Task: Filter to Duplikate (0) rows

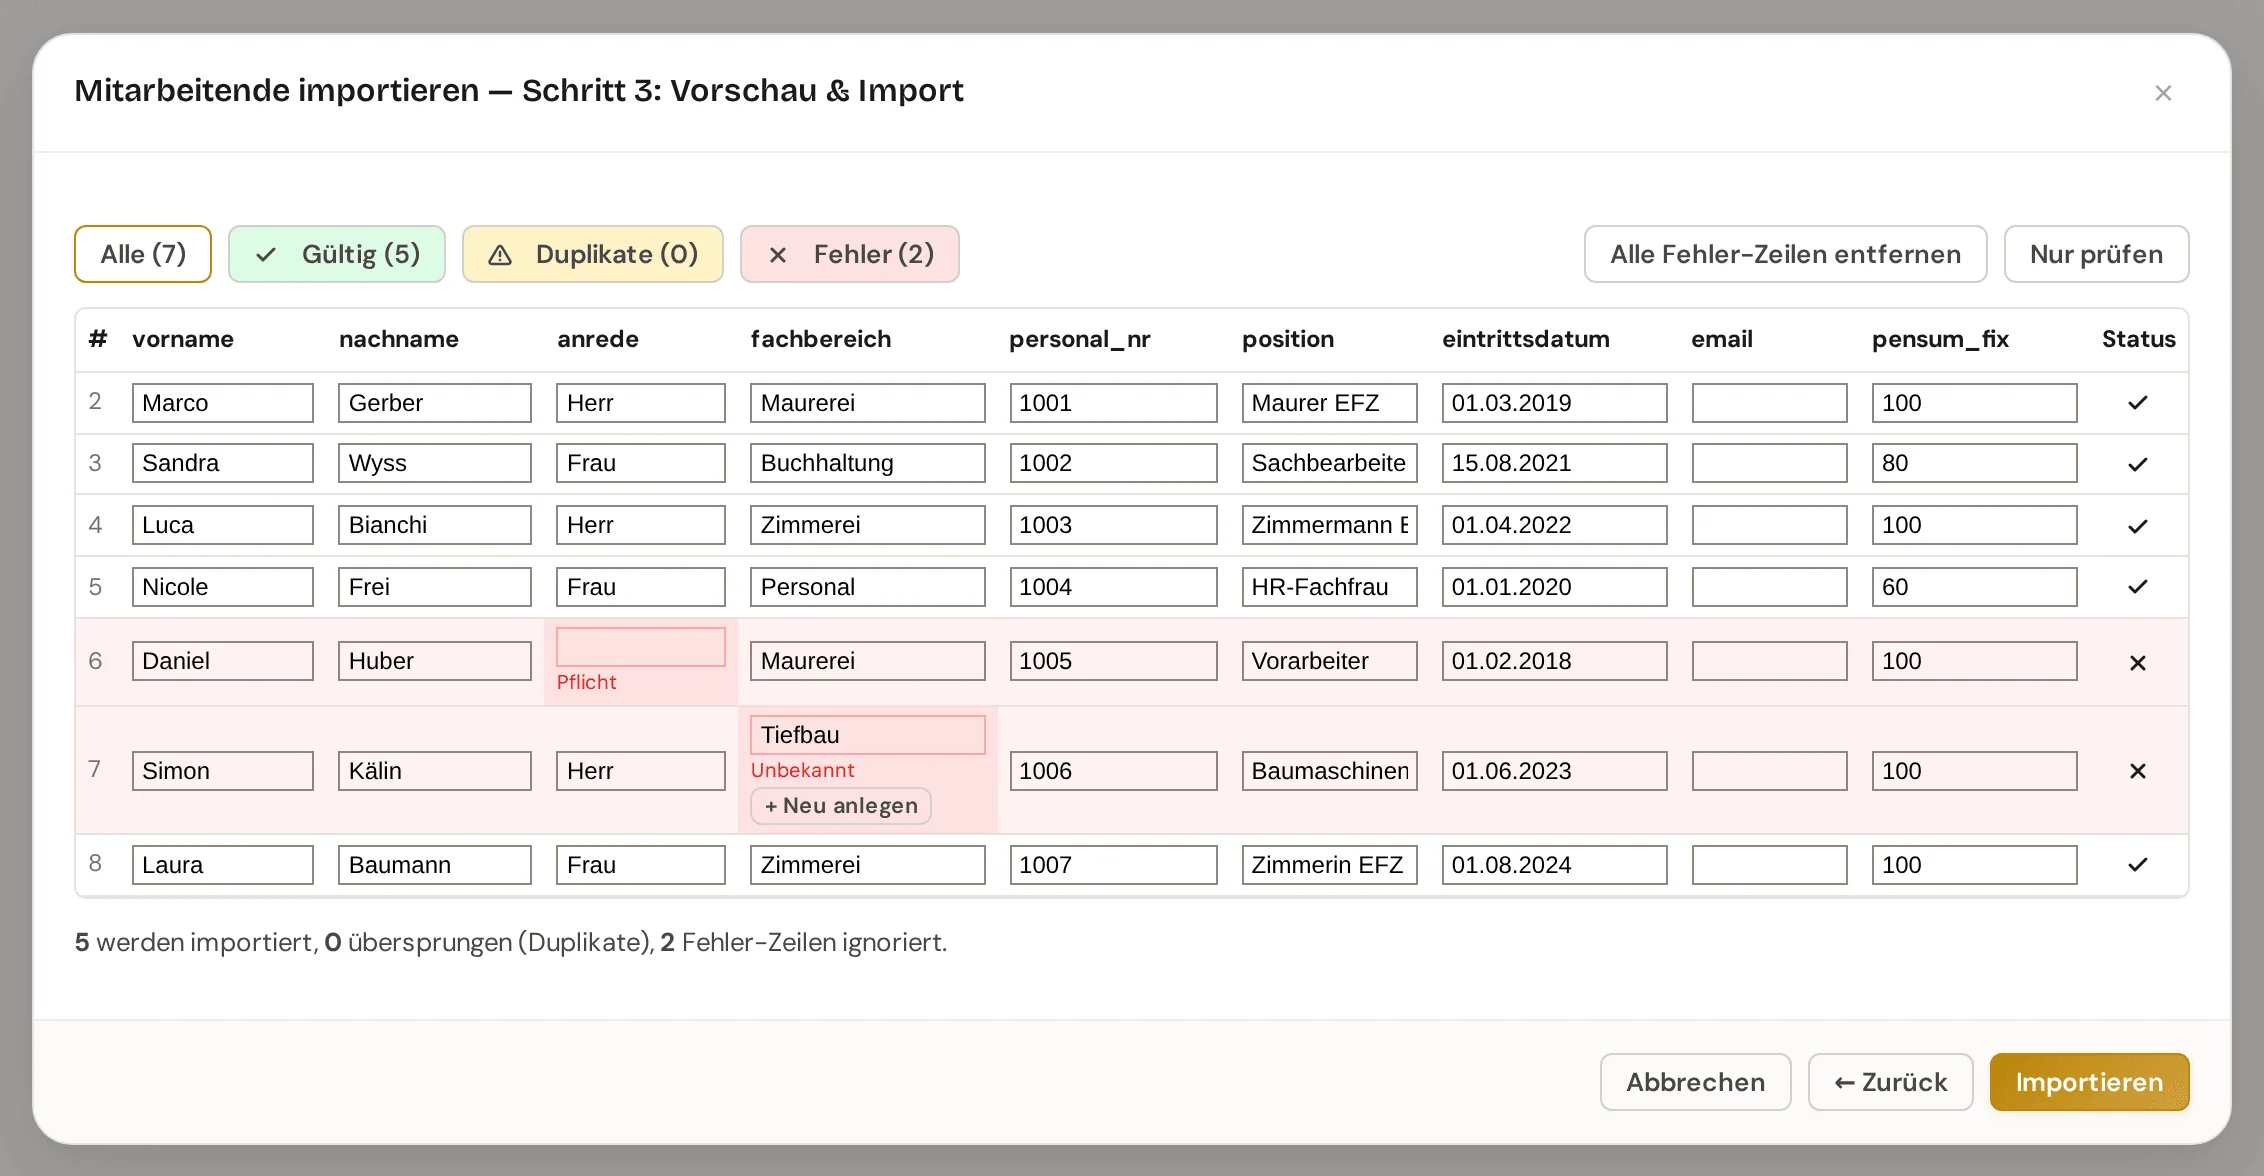Action: tap(593, 254)
